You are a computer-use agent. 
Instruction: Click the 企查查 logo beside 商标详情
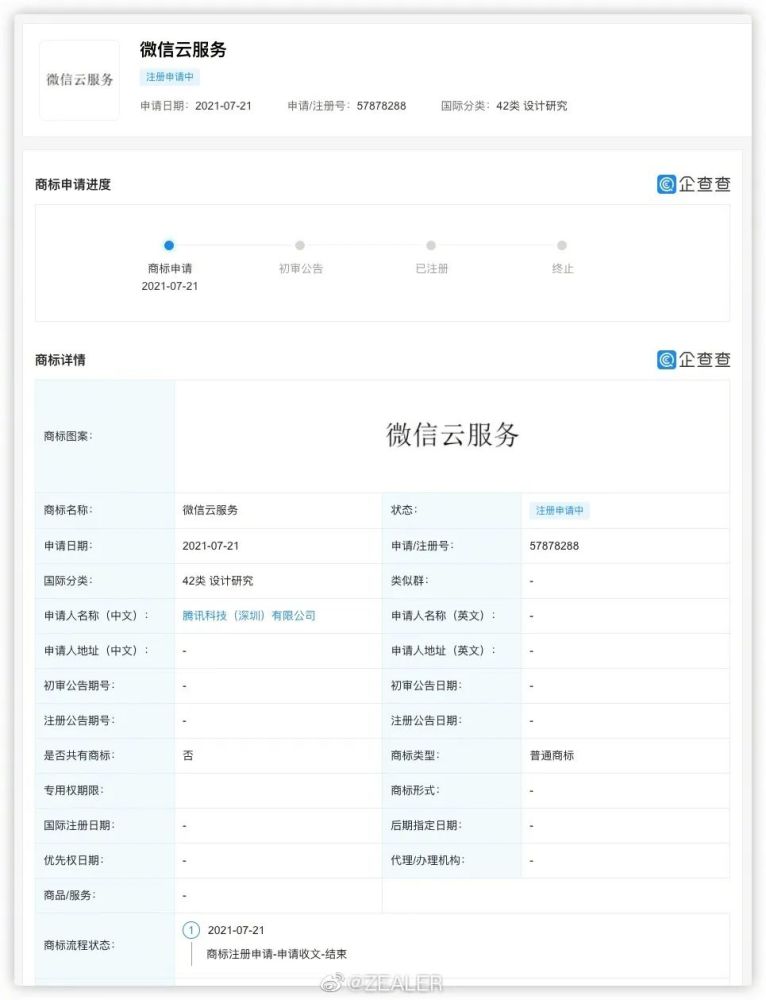coord(694,360)
